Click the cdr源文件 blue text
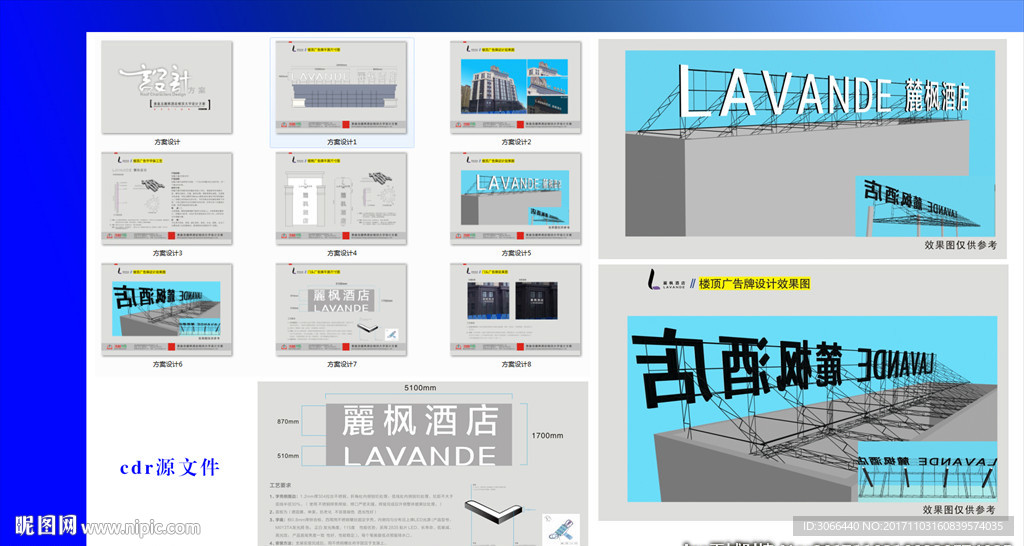Image resolution: width=1024 pixels, height=546 pixels. [170, 468]
